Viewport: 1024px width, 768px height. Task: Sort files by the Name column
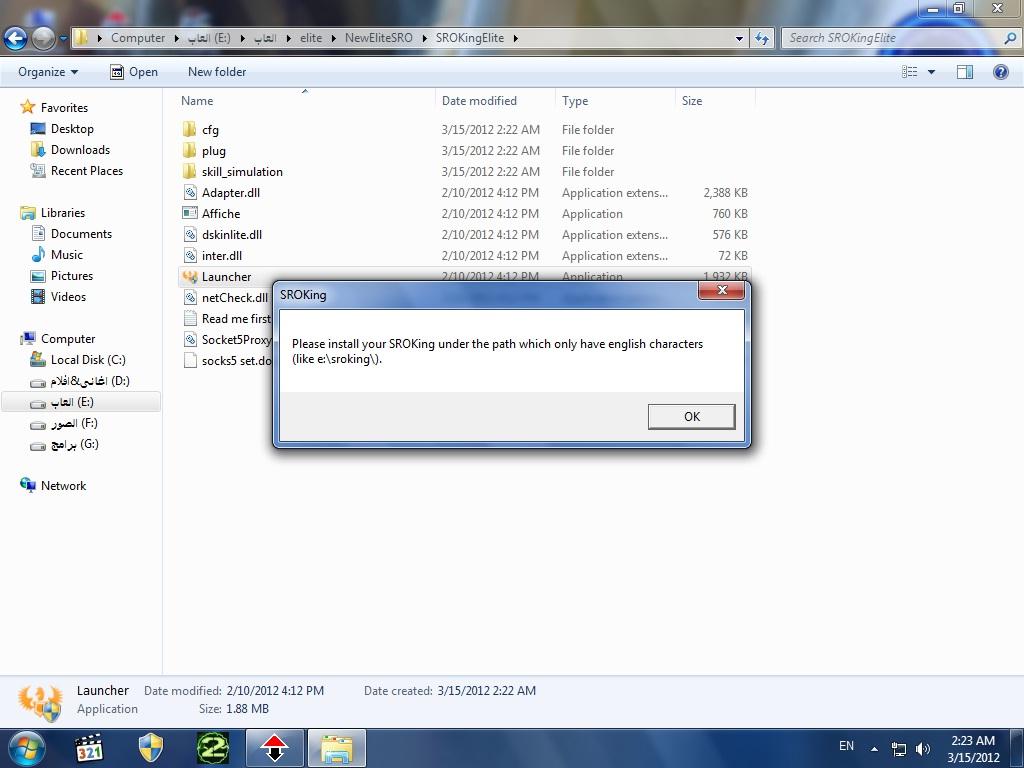point(197,101)
